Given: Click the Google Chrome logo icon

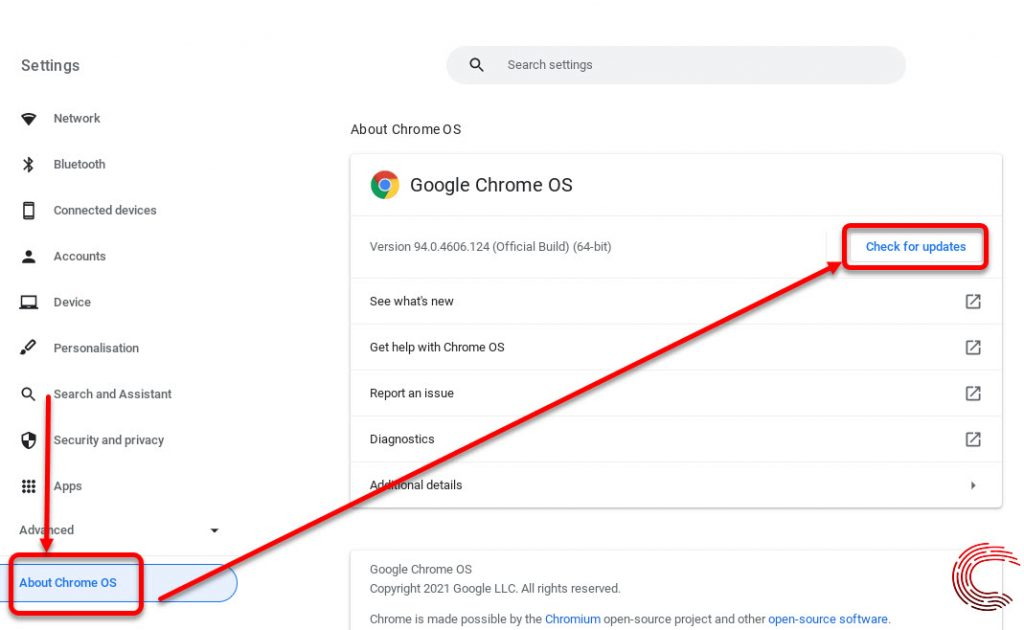Looking at the screenshot, I should pos(385,185).
